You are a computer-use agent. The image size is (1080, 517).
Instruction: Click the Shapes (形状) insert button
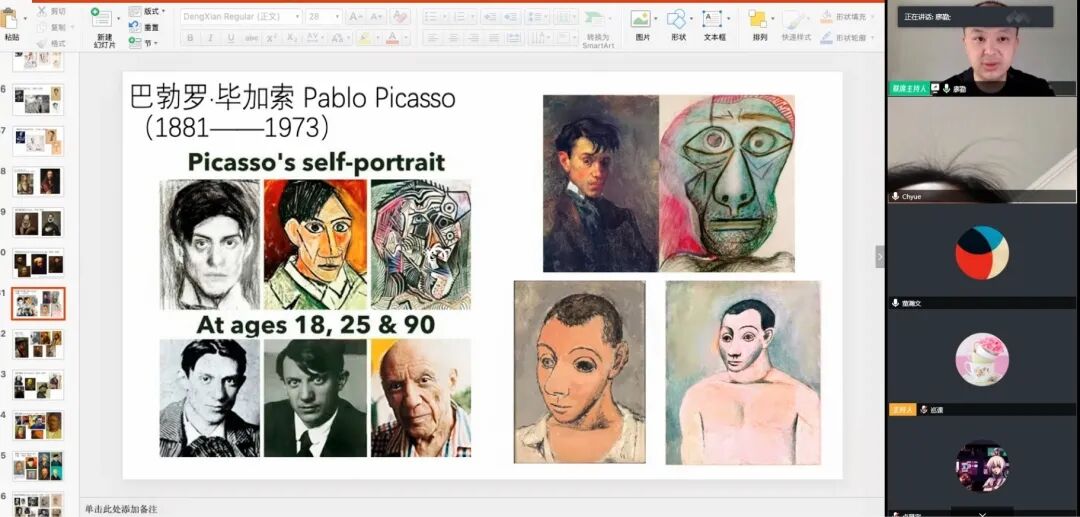point(678,25)
